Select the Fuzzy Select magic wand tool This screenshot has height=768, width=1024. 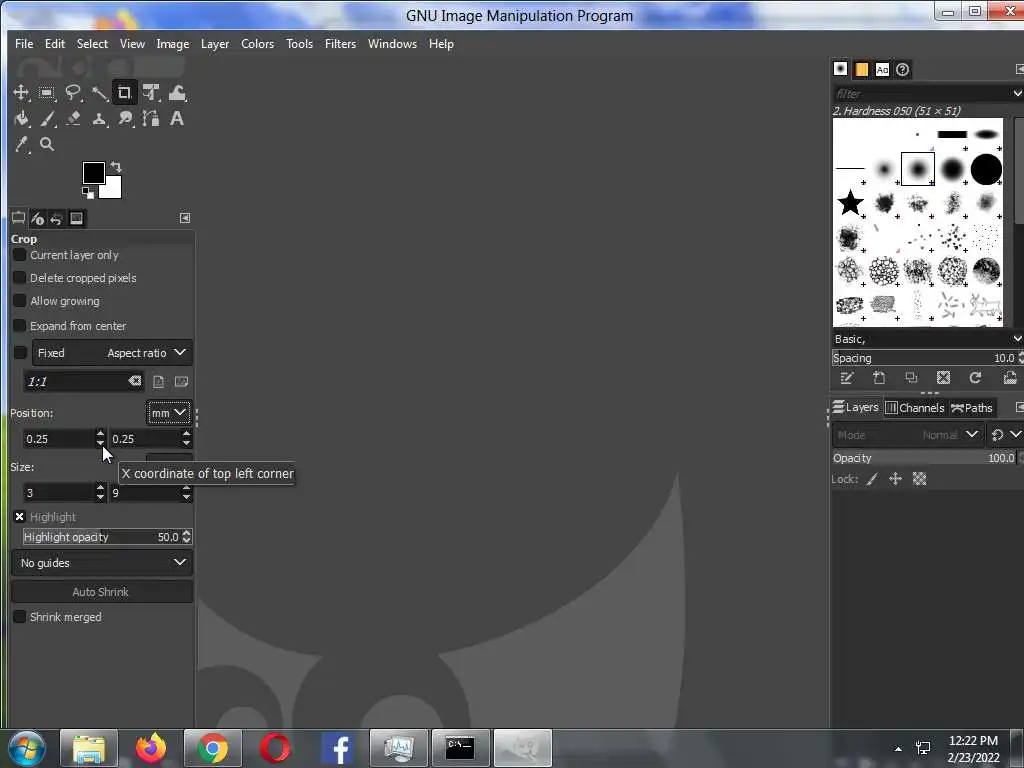point(99,93)
